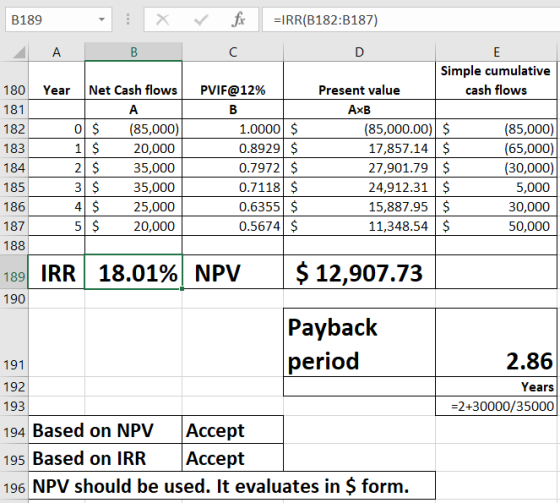Click PVIF value 0.7972
Screen dimensions: 560x503
point(232,168)
